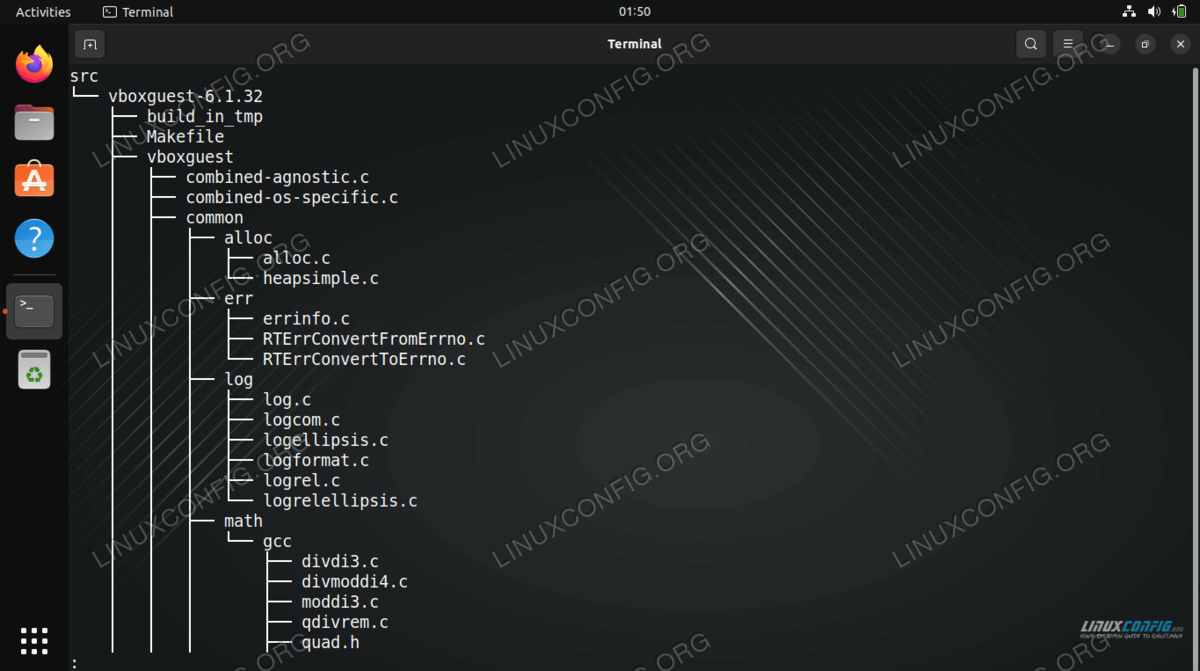The image size is (1200, 671).
Task: Click 'logcom.c' file name
Action: [302, 420]
